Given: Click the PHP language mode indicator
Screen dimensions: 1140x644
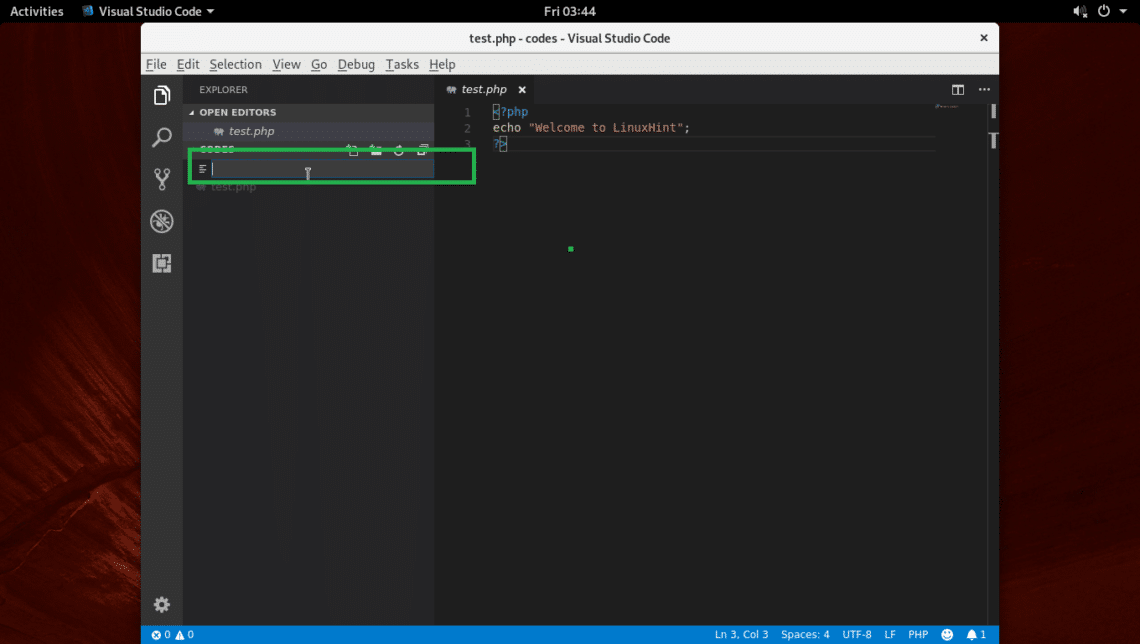Looking at the screenshot, I should pyautogui.click(x=918, y=635).
